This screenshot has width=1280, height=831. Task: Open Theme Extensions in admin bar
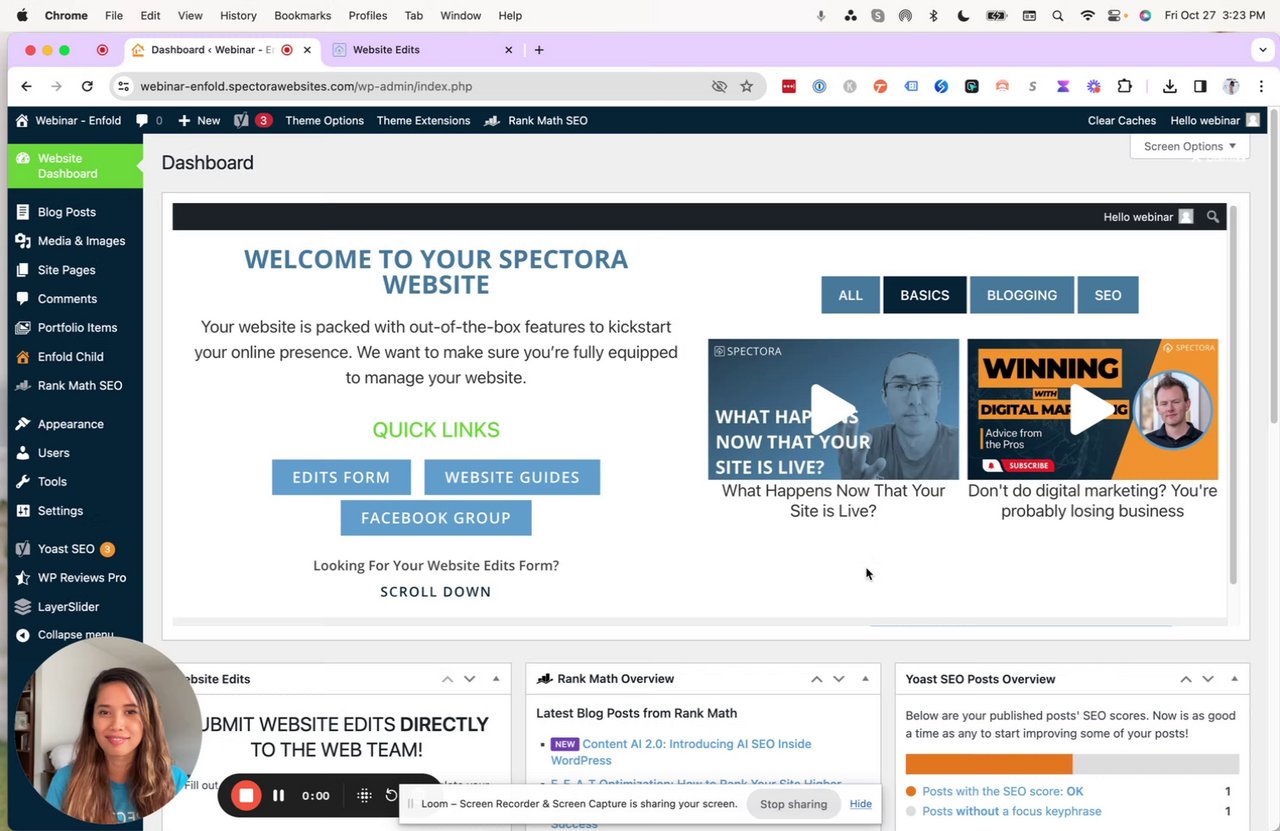[x=423, y=120]
